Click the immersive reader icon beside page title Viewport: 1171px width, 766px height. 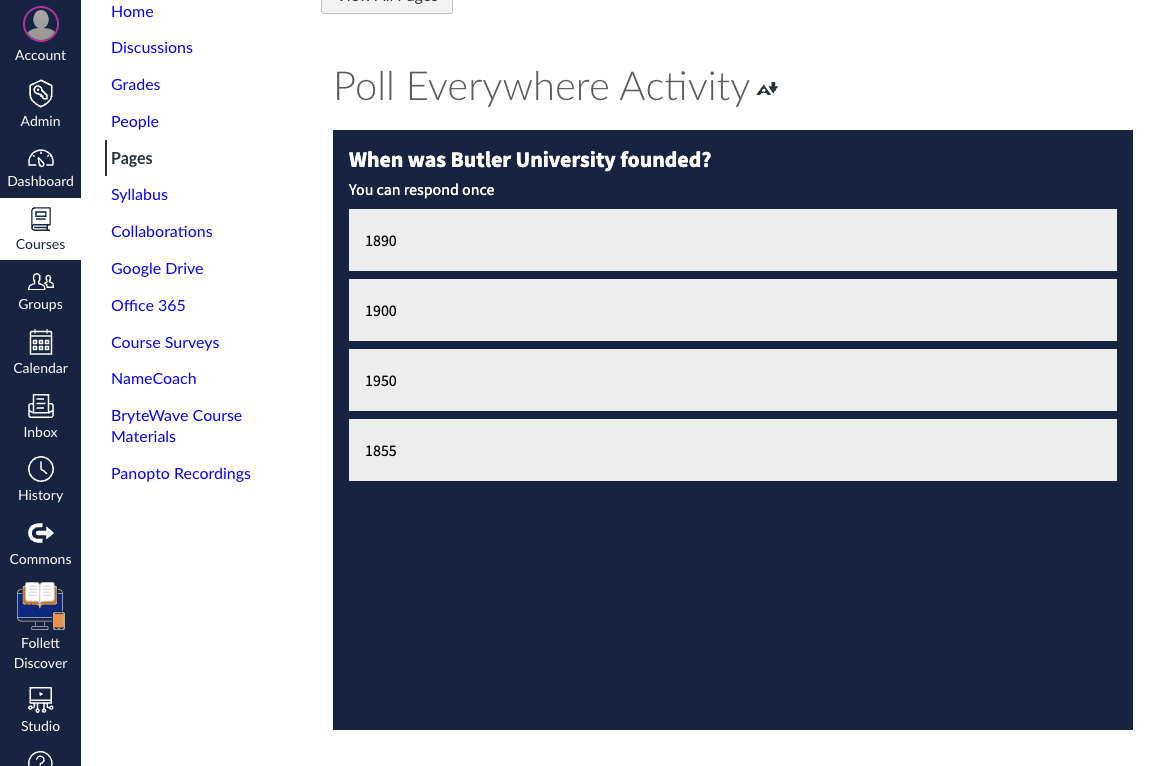(767, 89)
